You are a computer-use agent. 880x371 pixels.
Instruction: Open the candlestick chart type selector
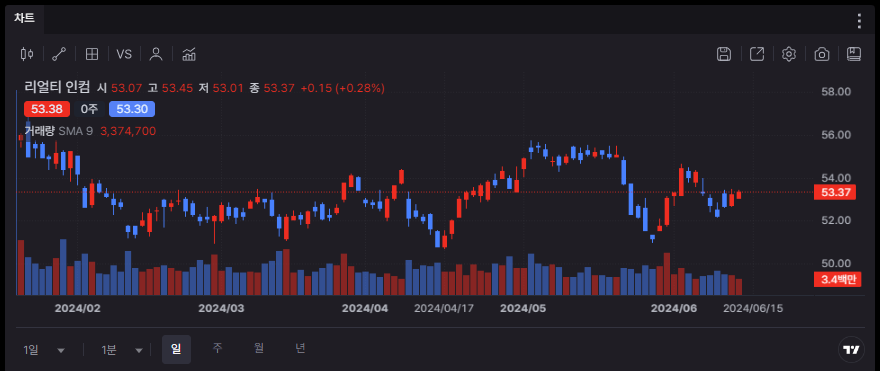click(x=26, y=54)
